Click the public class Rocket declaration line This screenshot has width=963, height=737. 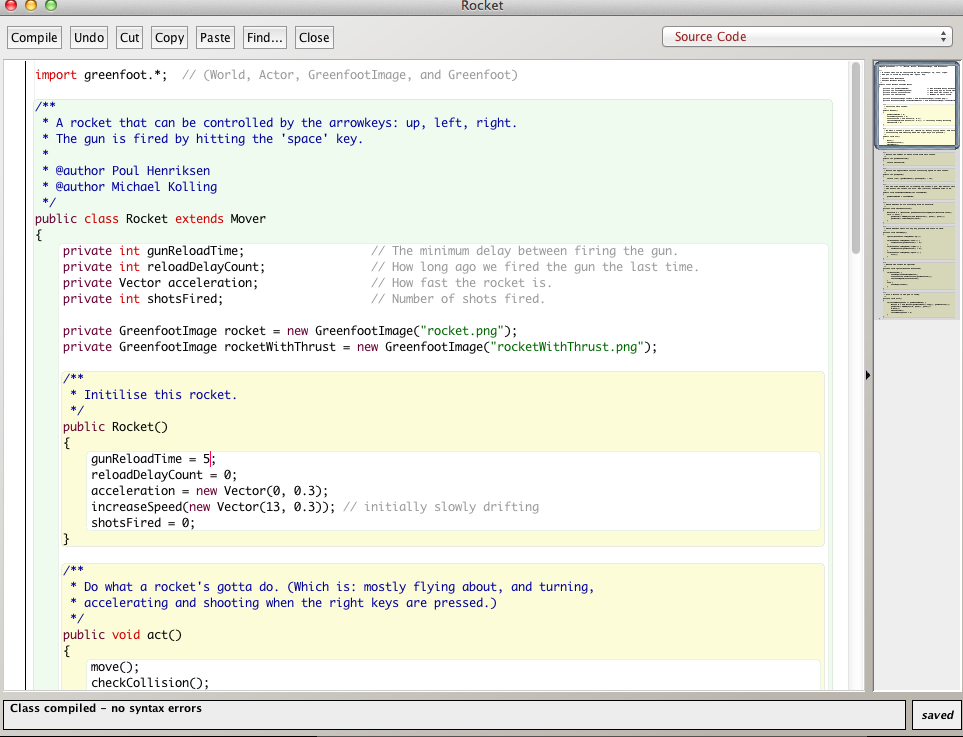(x=150, y=219)
